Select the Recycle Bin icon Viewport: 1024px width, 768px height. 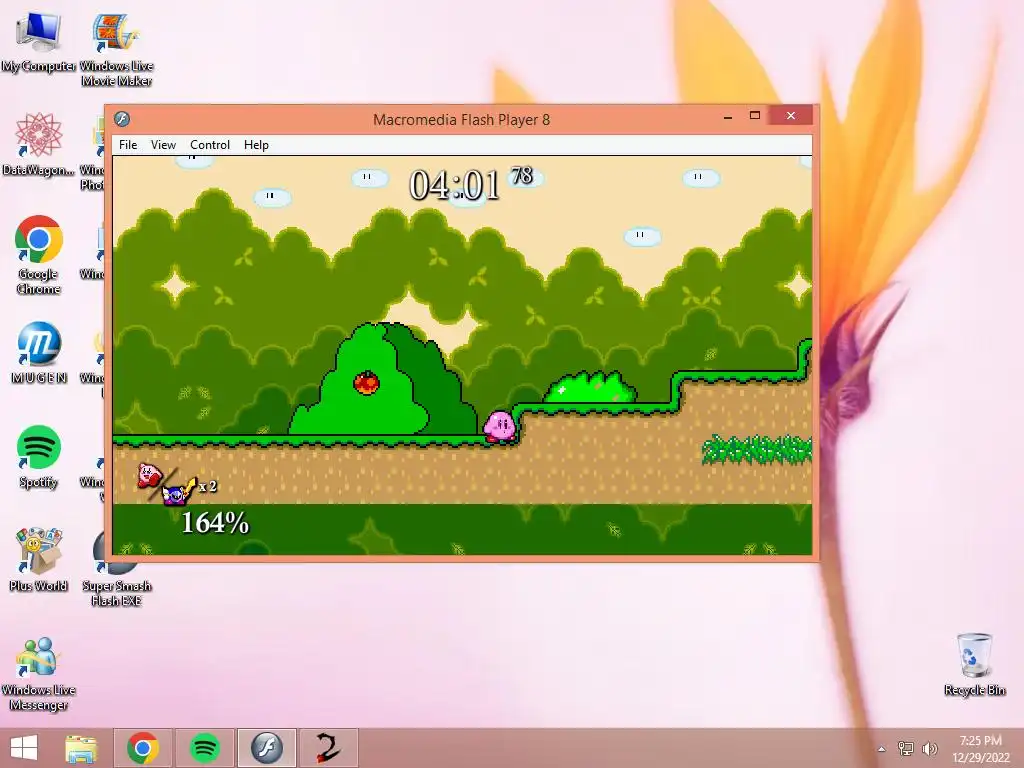point(974,665)
